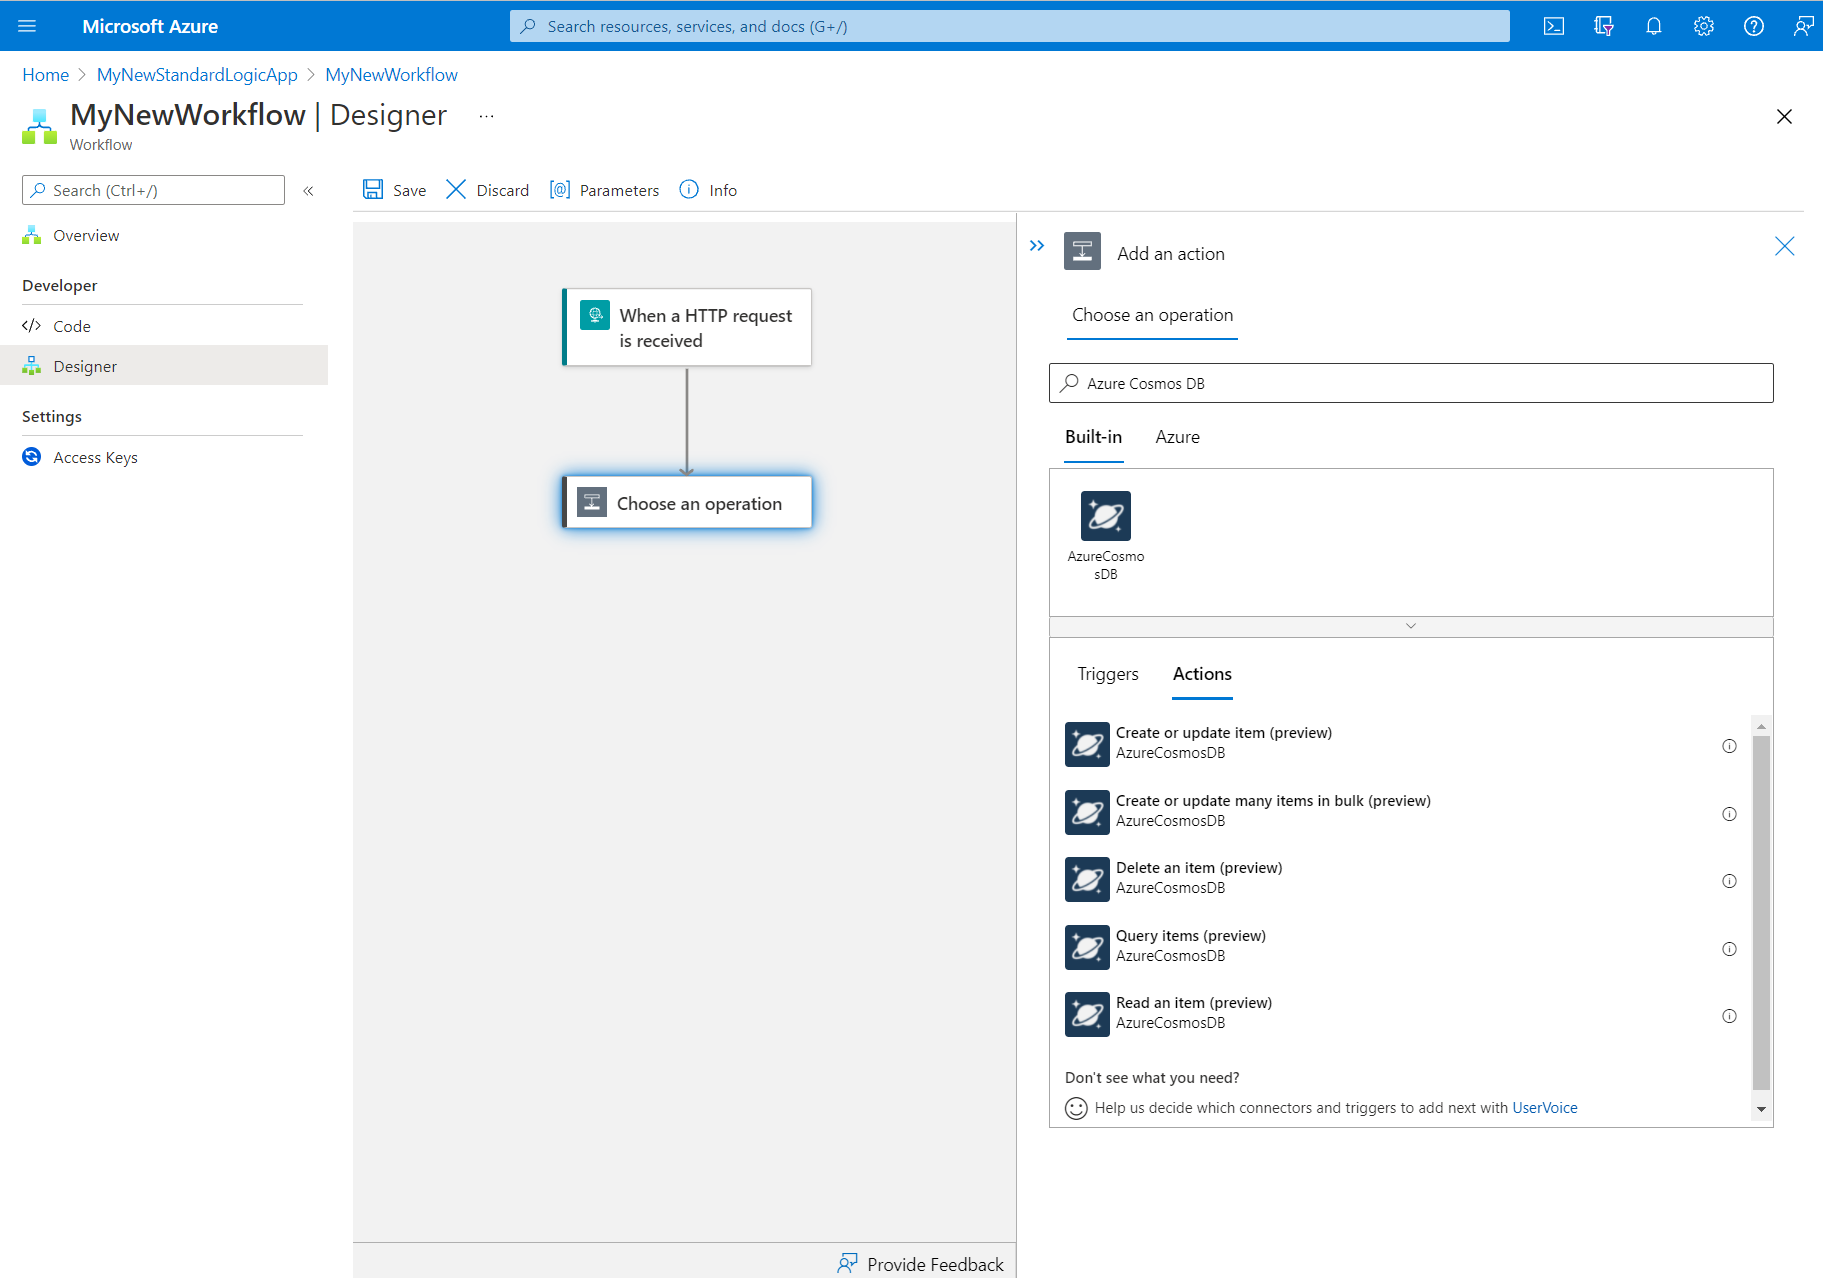Close the Designer blade

coord(1784,117)
